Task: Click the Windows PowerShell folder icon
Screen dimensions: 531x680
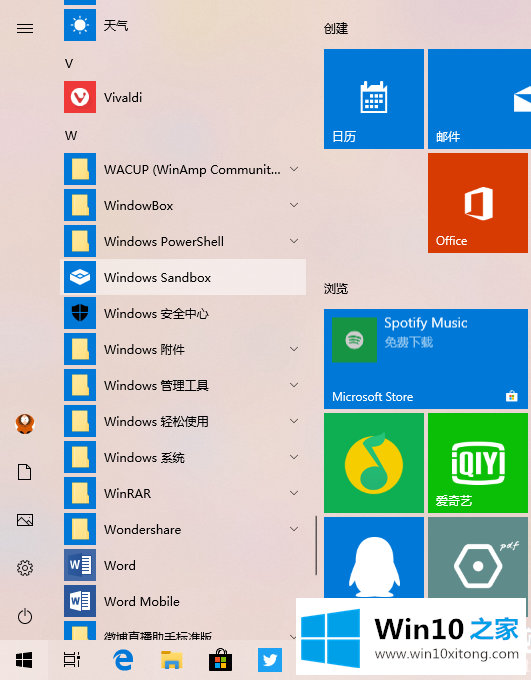Action: pyautogui.click(x=80, y=241)
